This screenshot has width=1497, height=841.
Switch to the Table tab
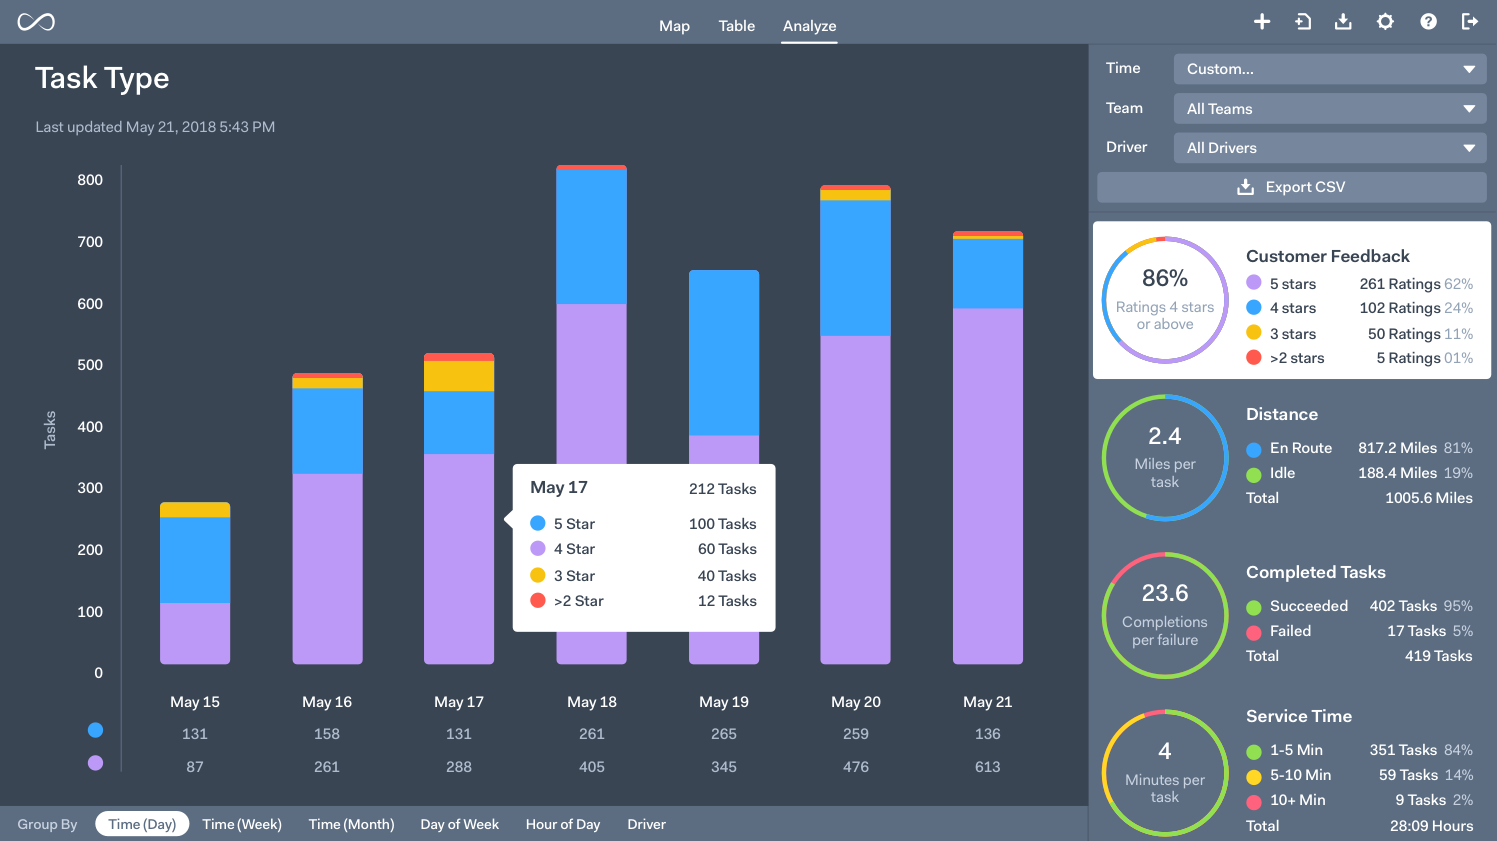click(x=737, y=26)
